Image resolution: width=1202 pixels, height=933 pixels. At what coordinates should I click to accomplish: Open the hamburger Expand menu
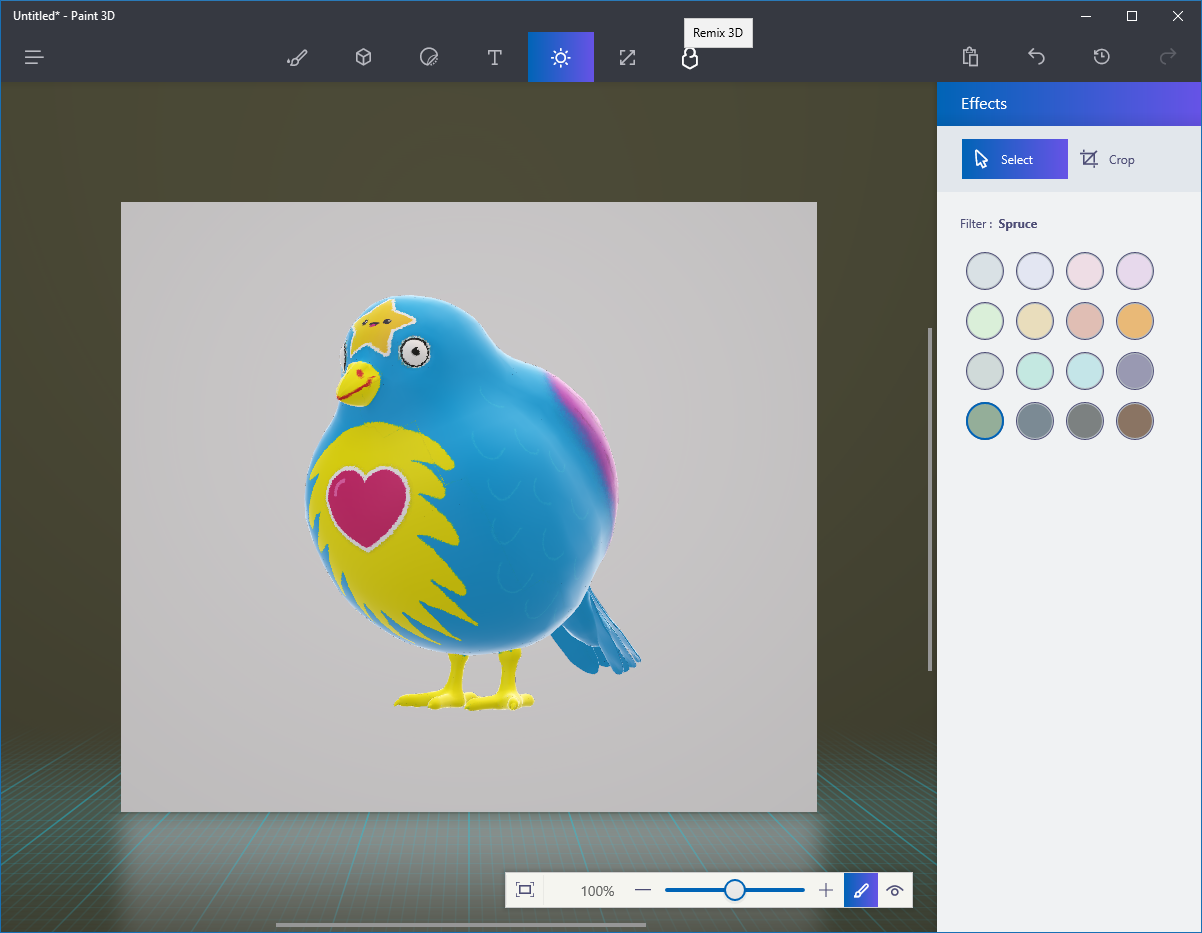[x=34, y=57]
